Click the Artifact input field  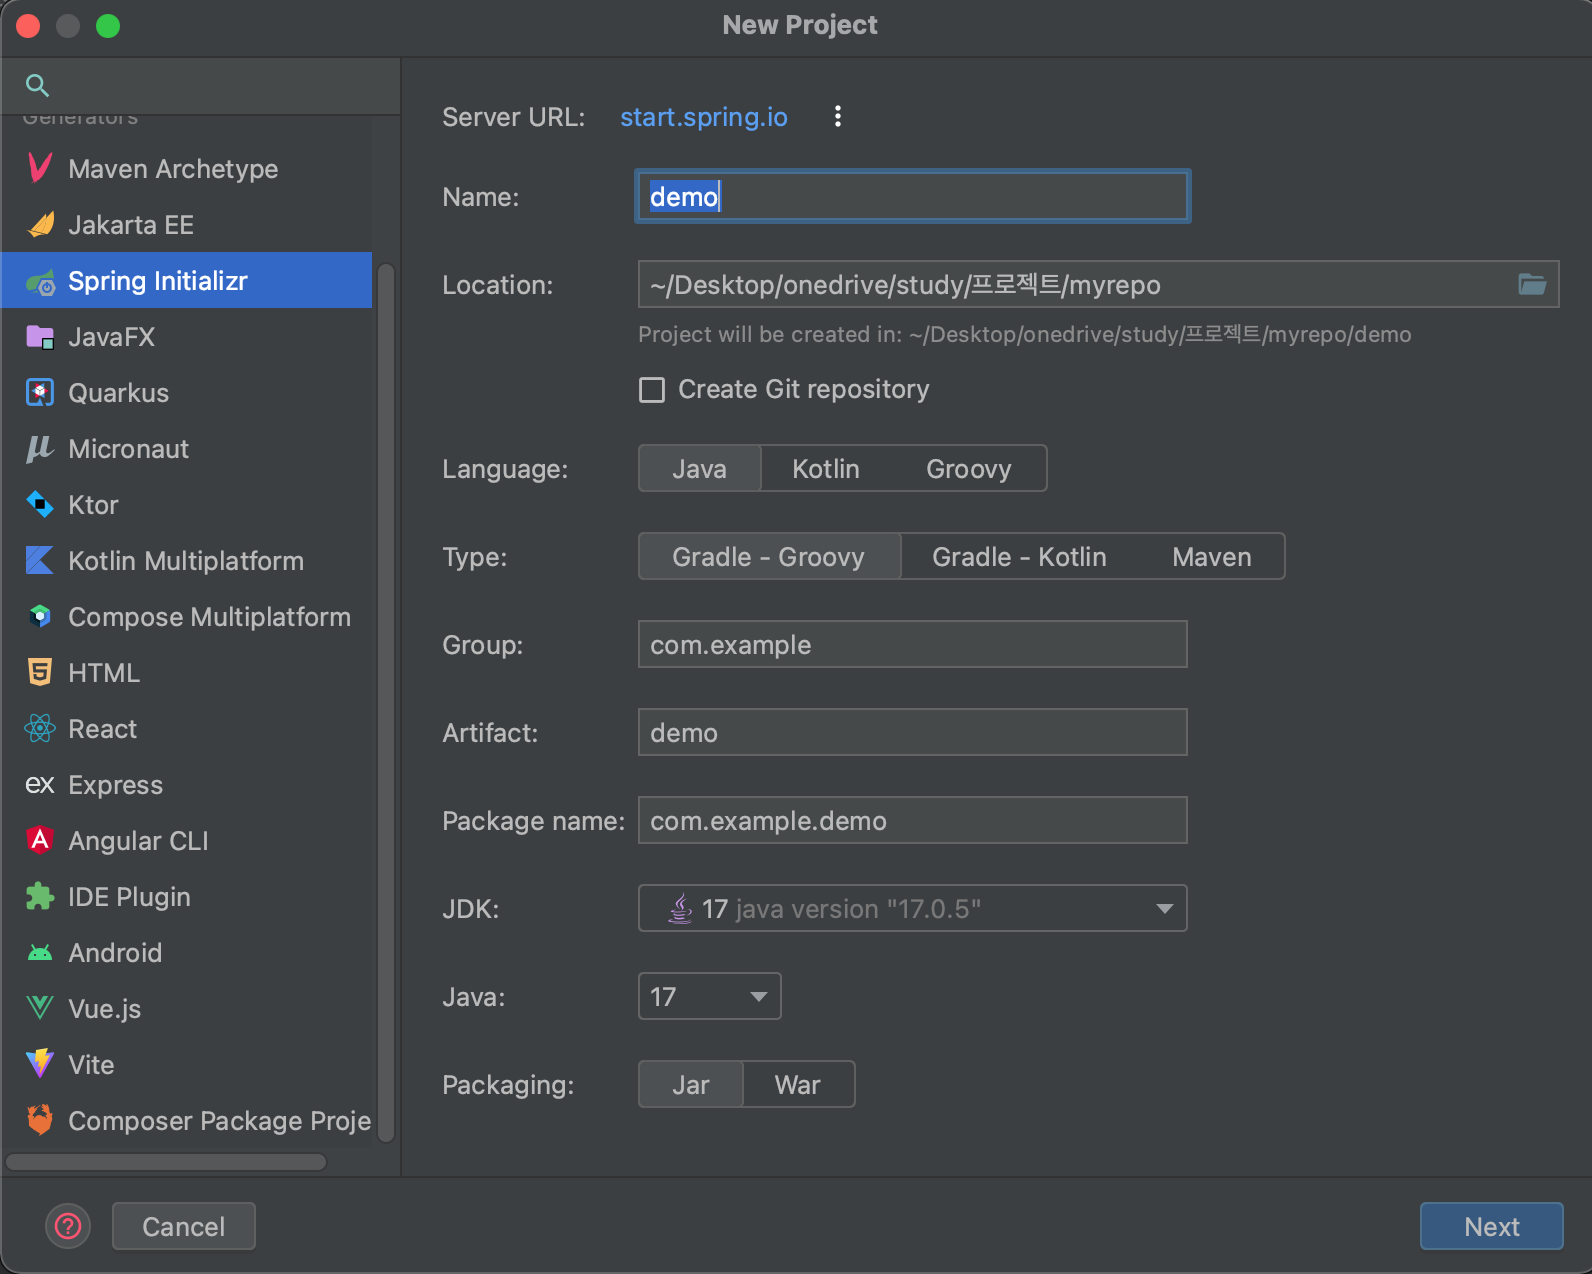(x=913, y=733)
